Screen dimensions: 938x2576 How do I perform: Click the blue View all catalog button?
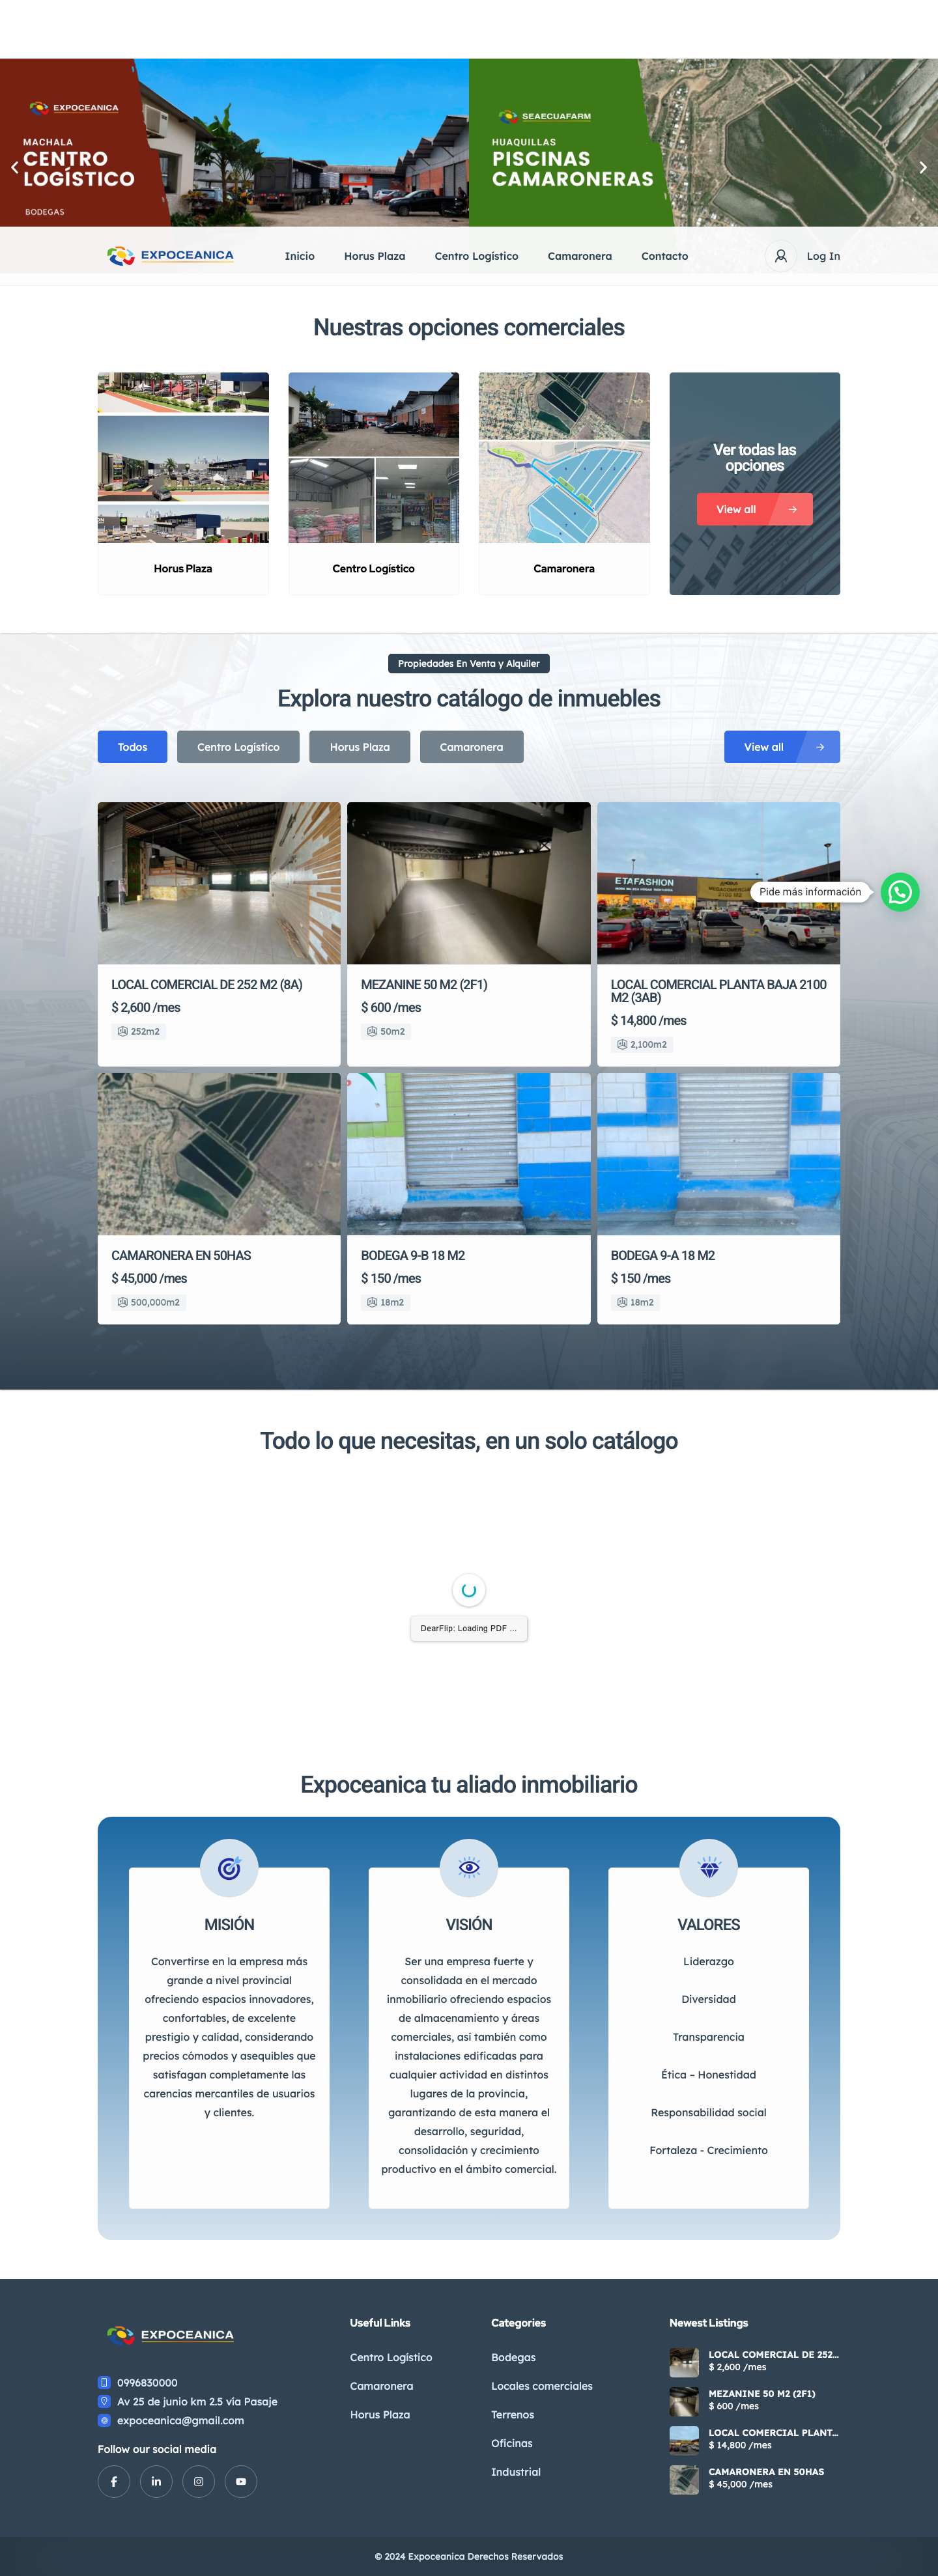pos(782,747)
